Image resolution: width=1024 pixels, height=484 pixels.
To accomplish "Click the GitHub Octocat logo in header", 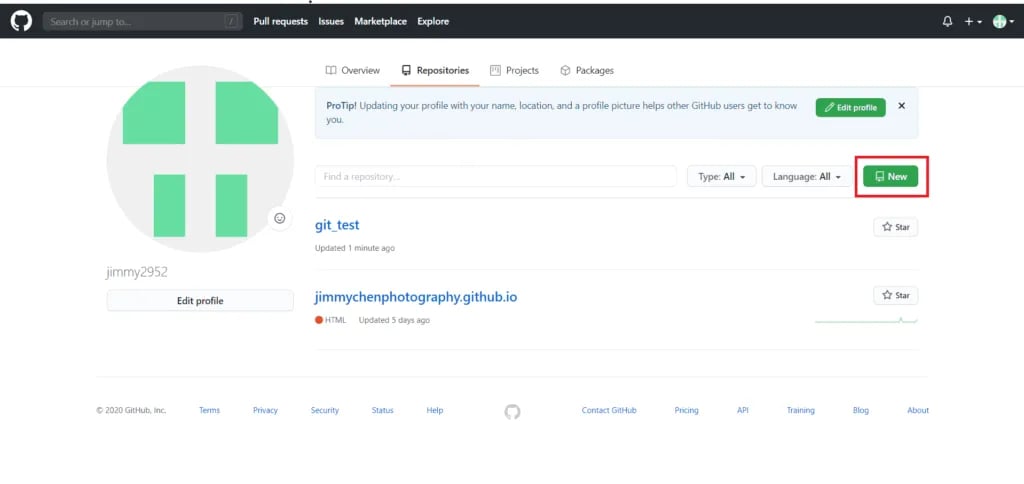I will tap(21, 21).
